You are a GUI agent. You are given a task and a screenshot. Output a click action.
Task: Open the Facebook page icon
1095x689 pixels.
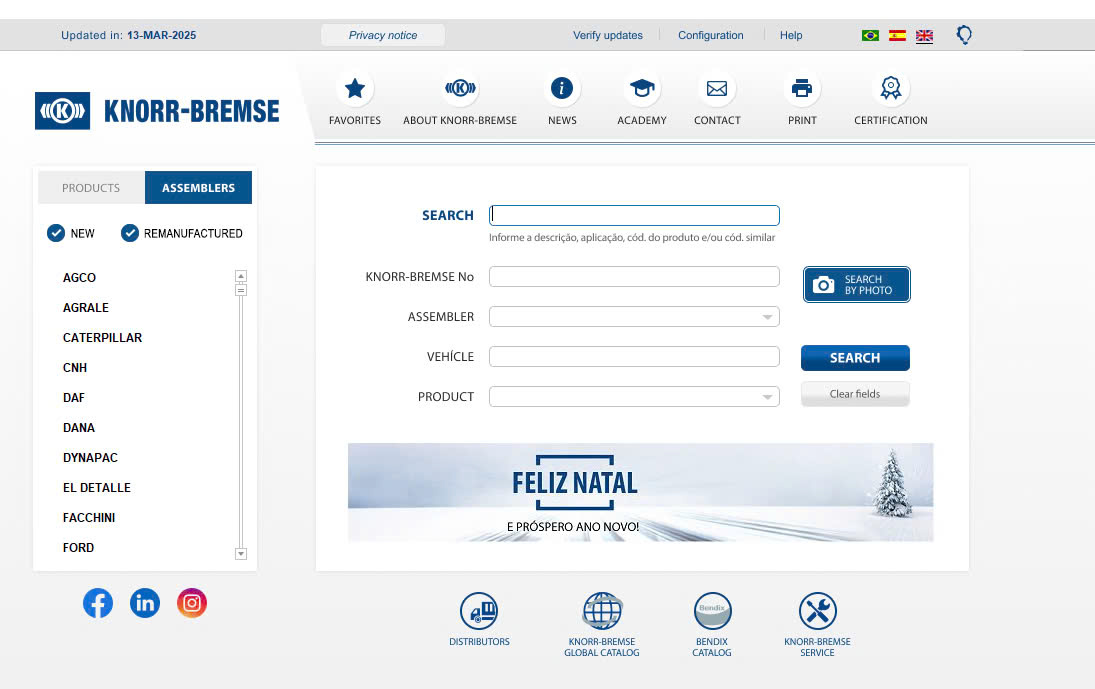[x=98, y=603]
